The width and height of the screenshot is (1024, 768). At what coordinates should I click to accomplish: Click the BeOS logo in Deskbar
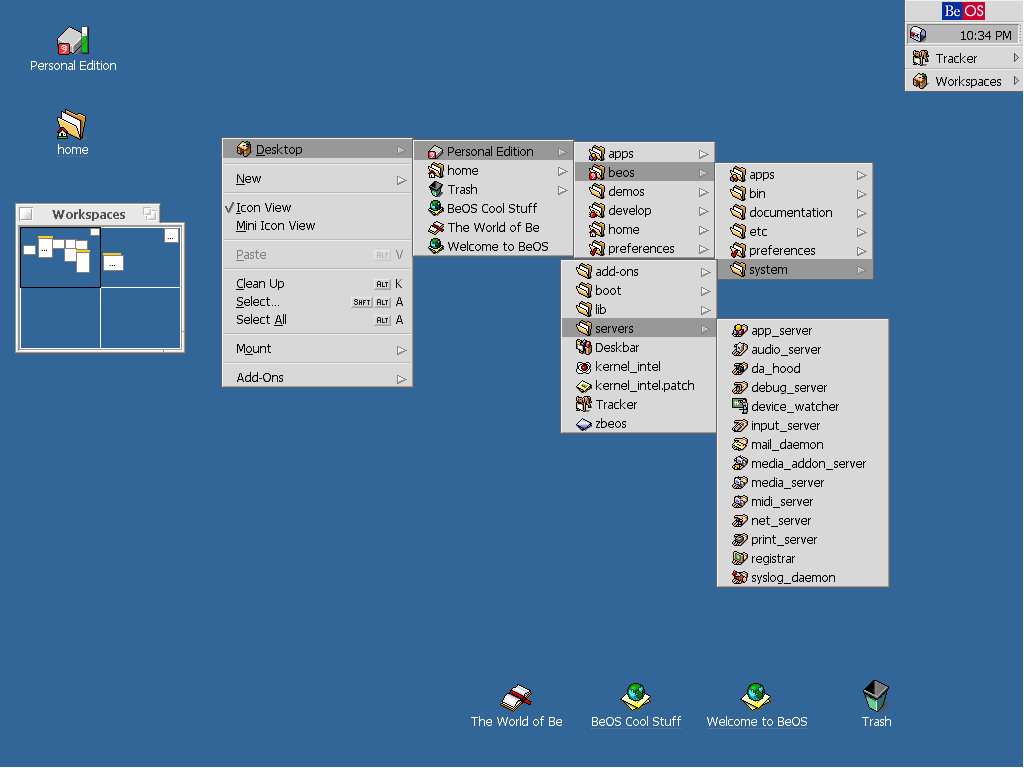tap(963, 11)
